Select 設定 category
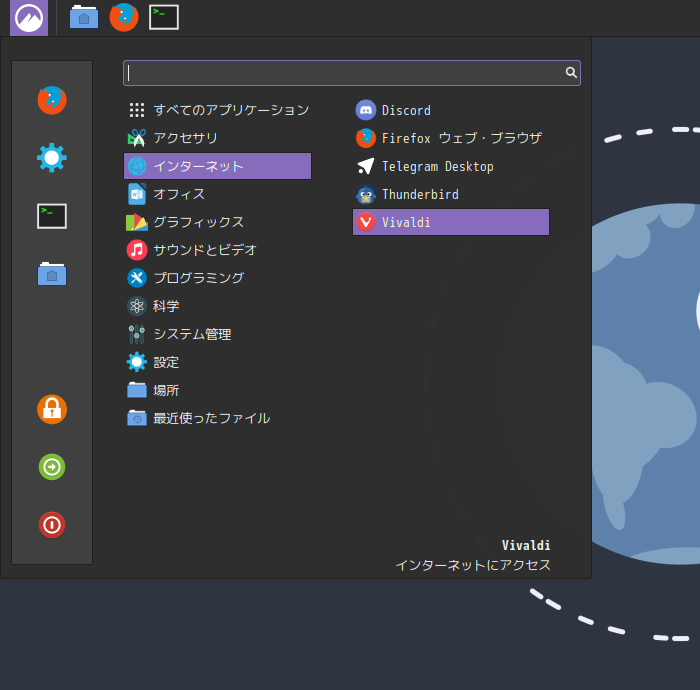The width and height of the screenshot is (700, 690). pyautogui.click(x=217, y=362)
